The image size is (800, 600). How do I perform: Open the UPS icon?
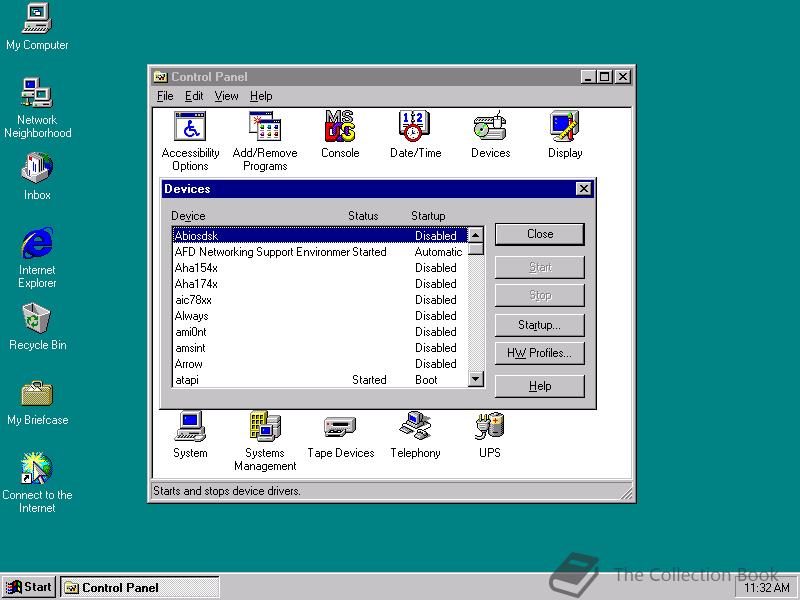pyautogui.click(x=490, y=435)
